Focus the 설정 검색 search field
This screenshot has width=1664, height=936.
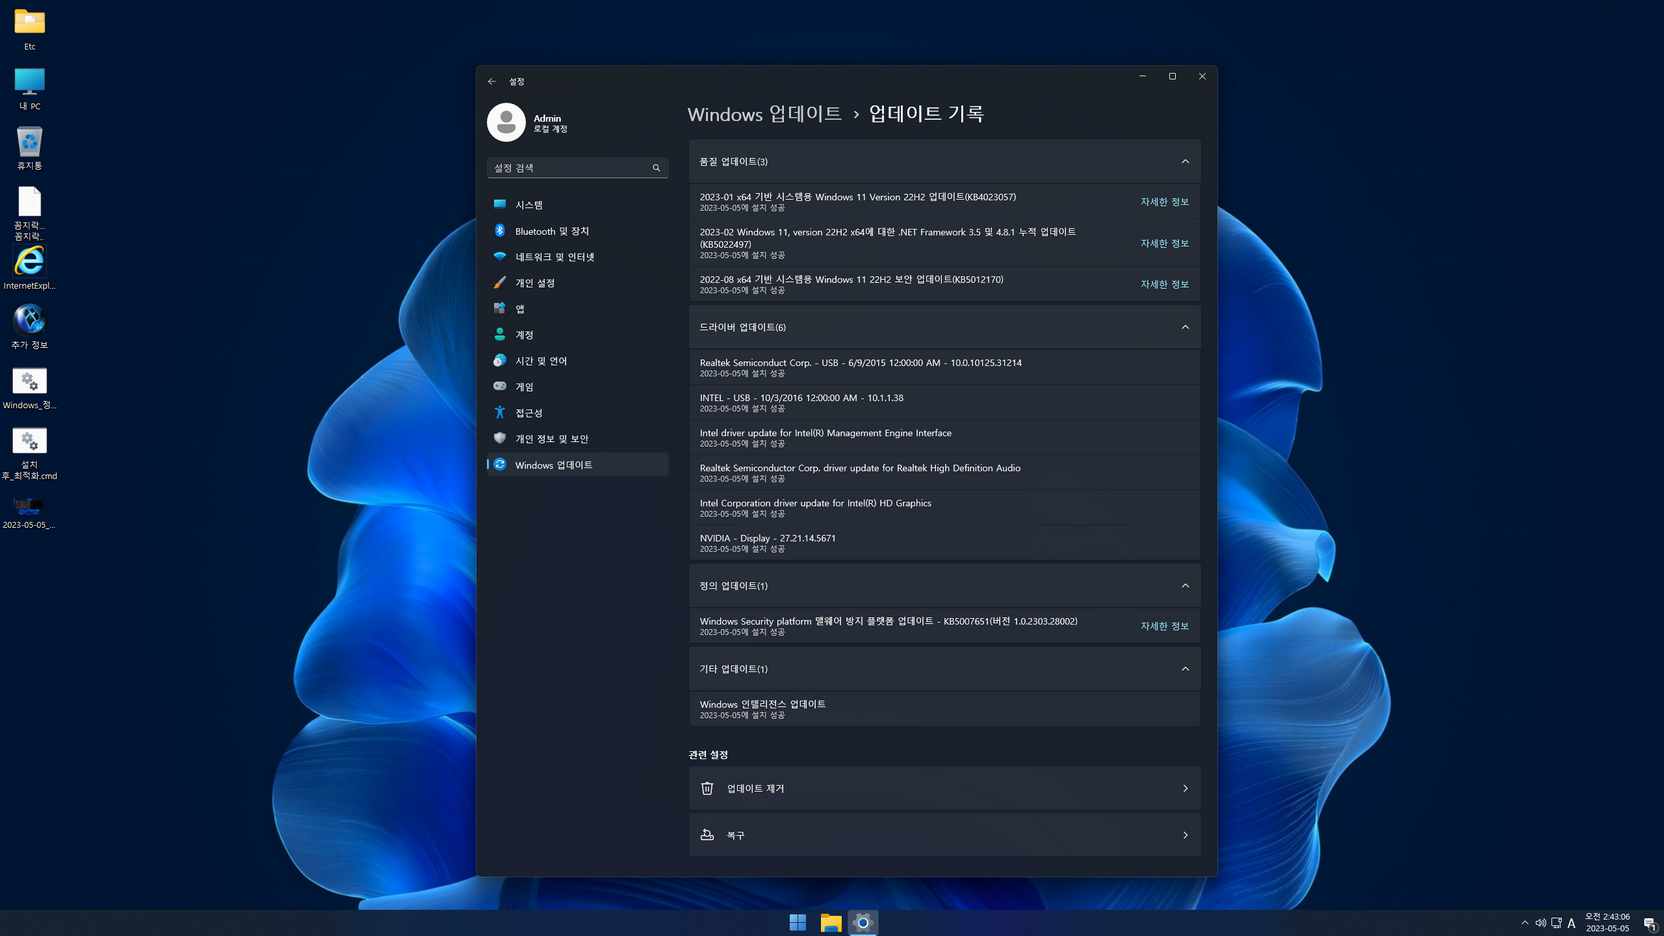pos(577,168)
